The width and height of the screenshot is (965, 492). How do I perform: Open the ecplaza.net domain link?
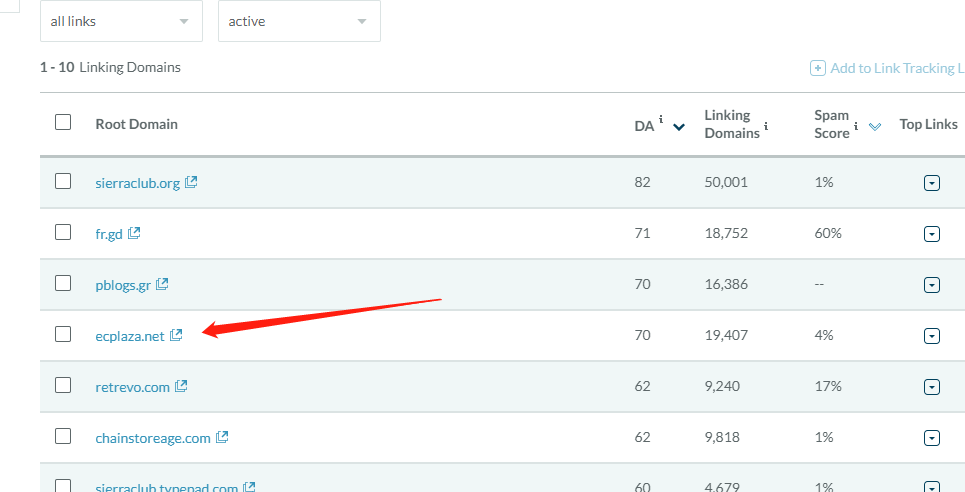point(129,336)
